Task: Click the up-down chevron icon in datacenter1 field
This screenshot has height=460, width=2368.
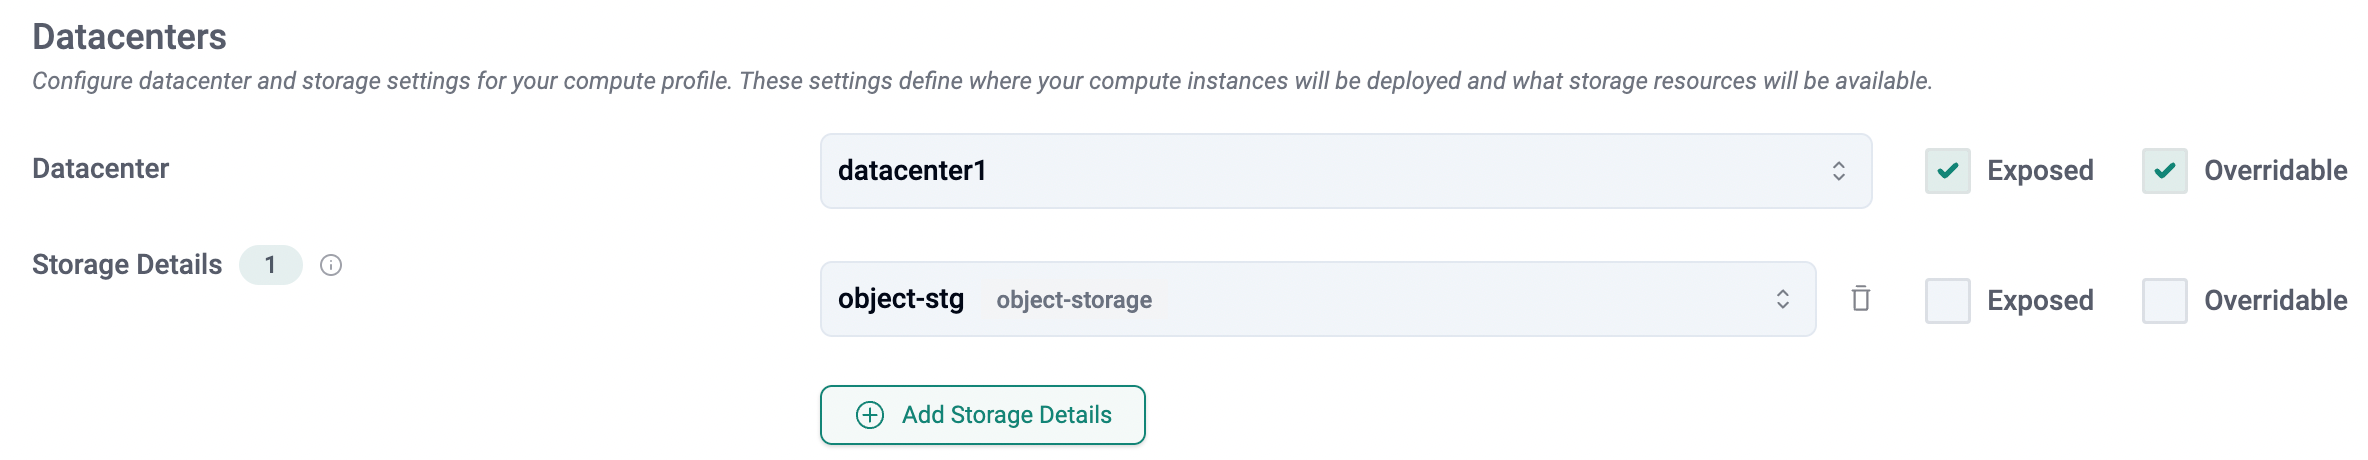Action: [x=1838, y=171]
